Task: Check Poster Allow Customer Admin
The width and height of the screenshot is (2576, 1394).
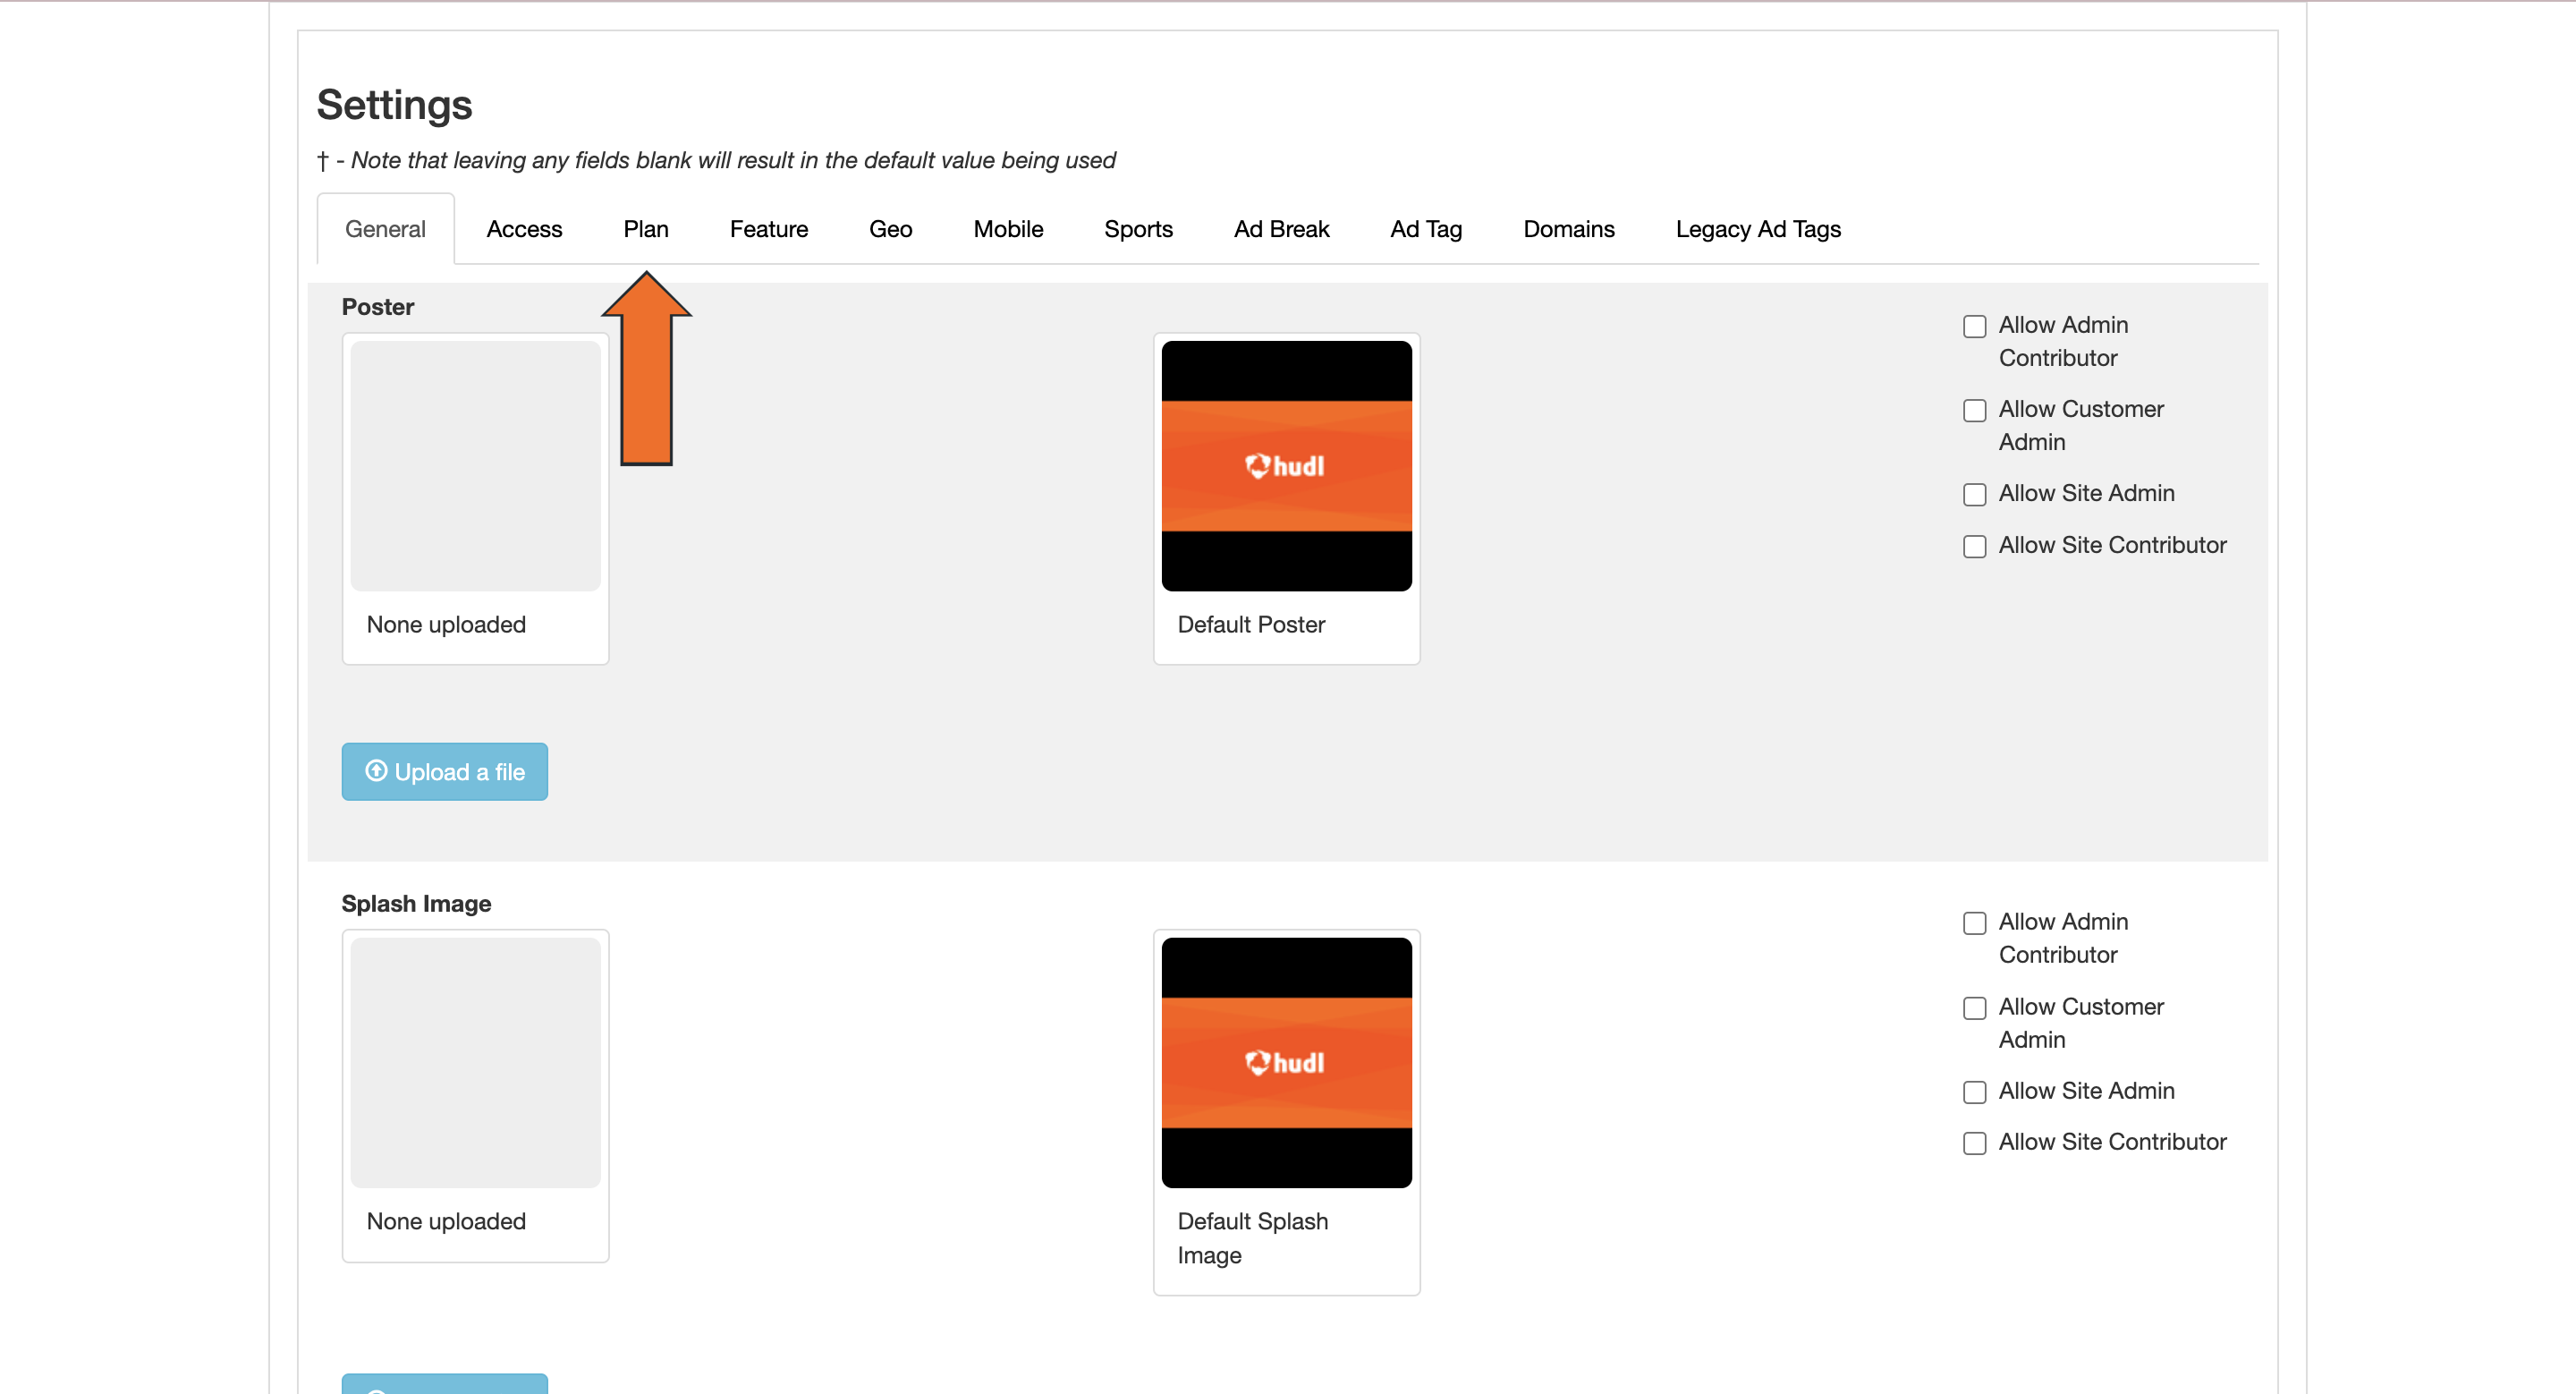Action: pyautogui.click(x=1974, y=411)
